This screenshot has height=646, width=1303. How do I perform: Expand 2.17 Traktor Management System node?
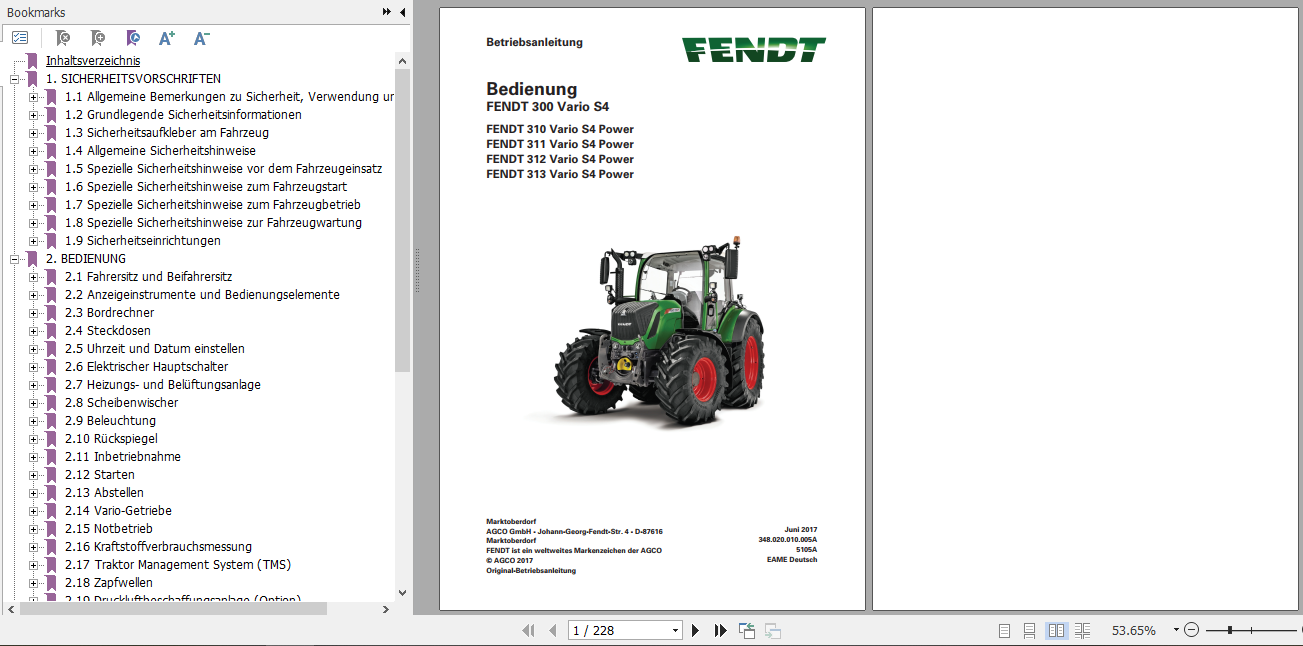[x=33, y=564]
